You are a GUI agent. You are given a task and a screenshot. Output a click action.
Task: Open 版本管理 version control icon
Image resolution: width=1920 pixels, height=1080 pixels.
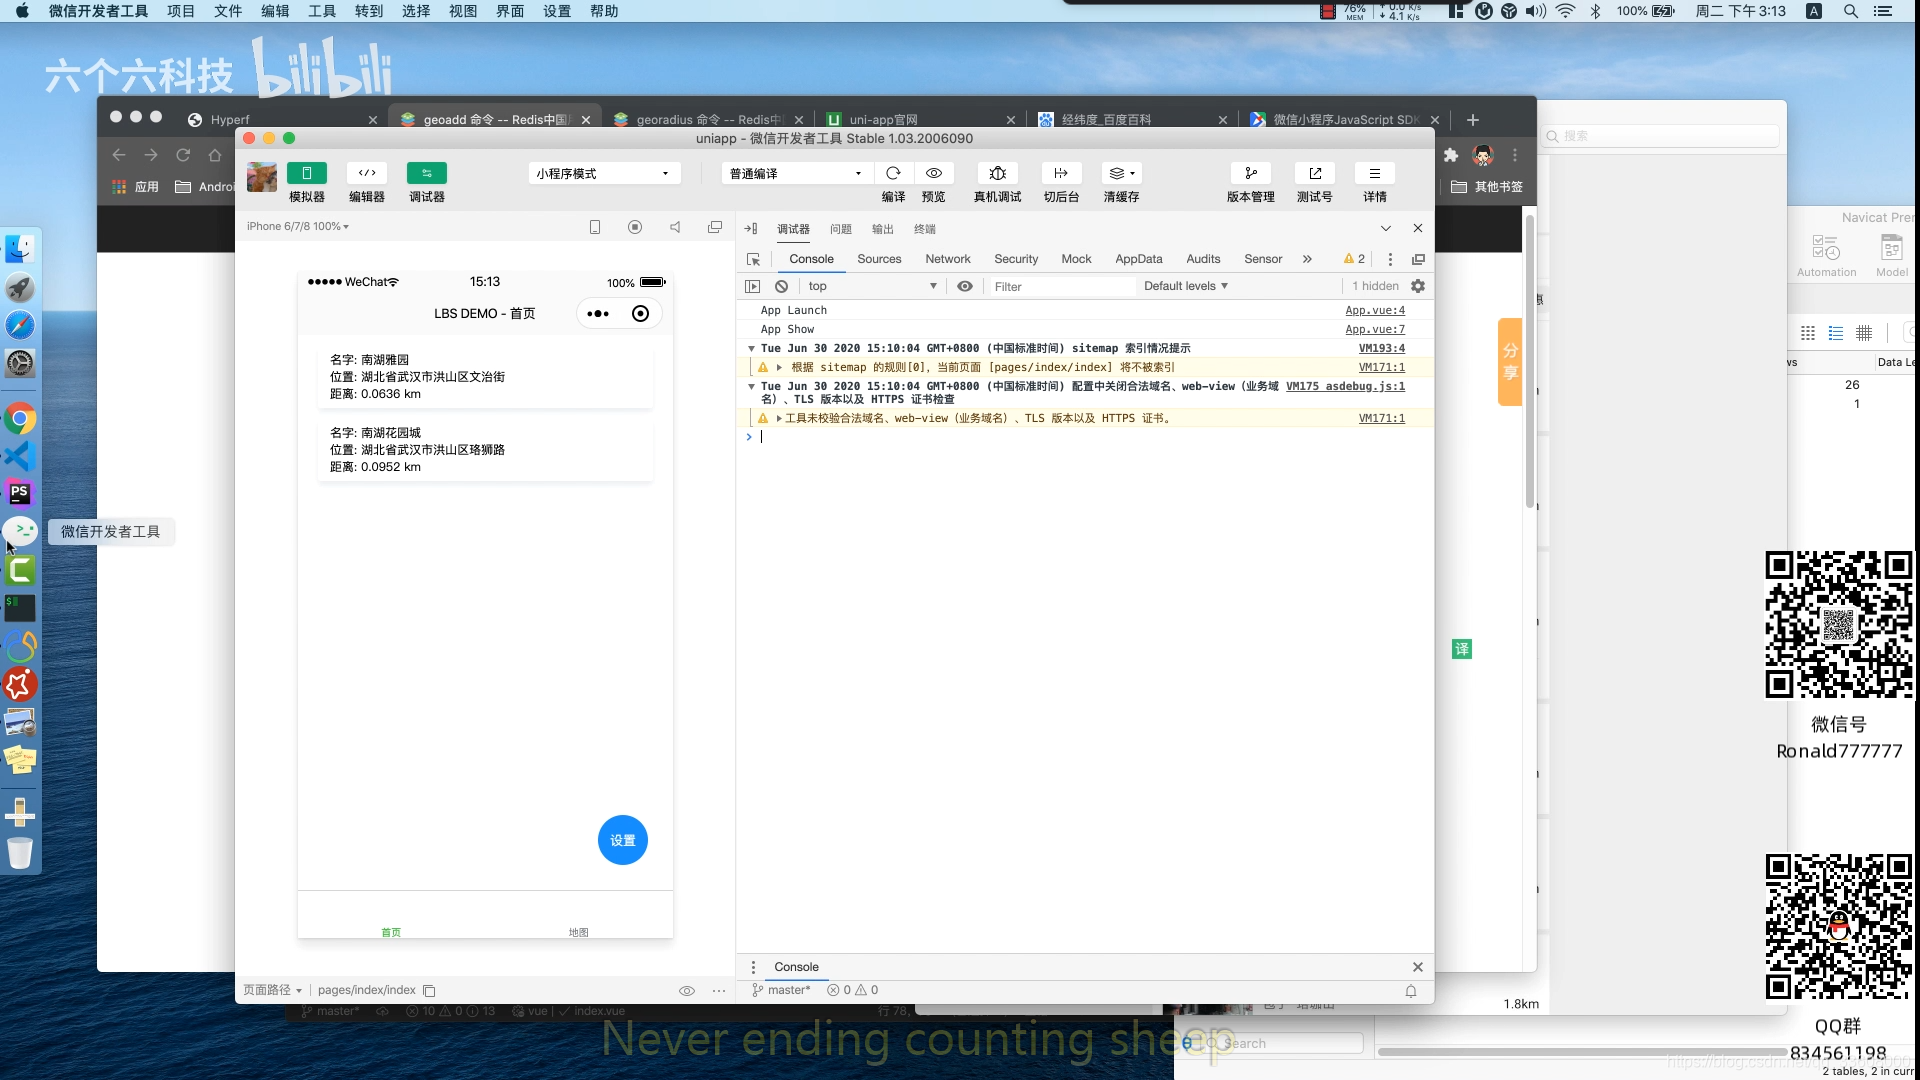pos(1250,173)
